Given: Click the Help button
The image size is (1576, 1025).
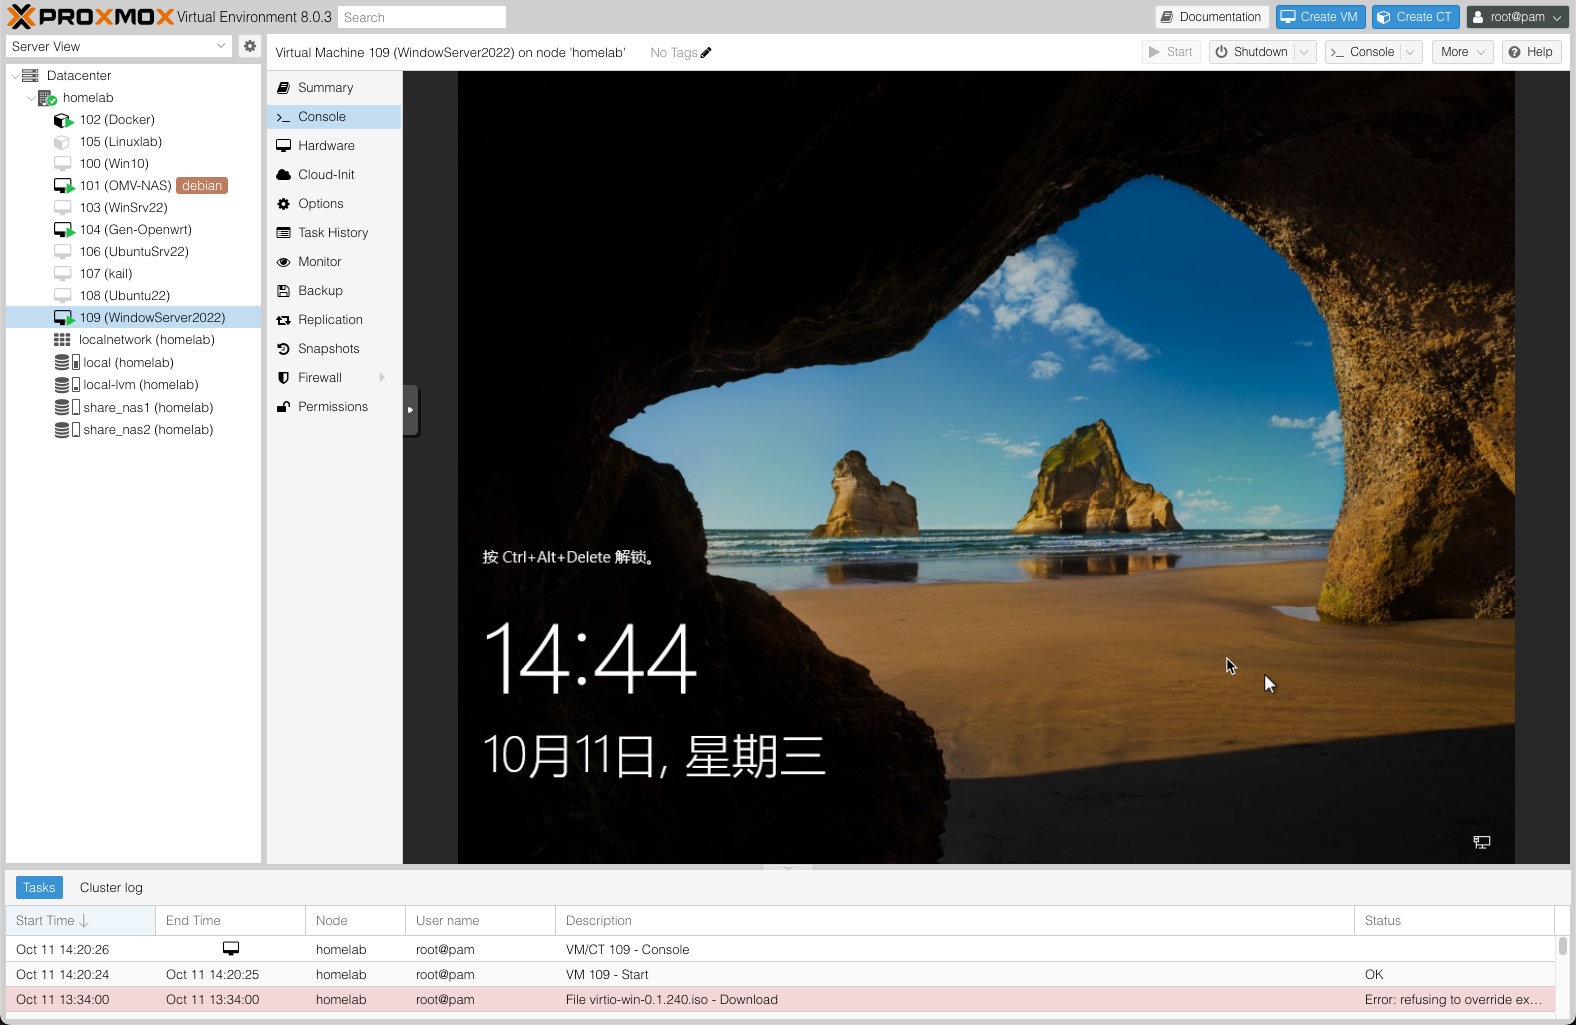Looking at the screenshot, I should pos(1531,52).
